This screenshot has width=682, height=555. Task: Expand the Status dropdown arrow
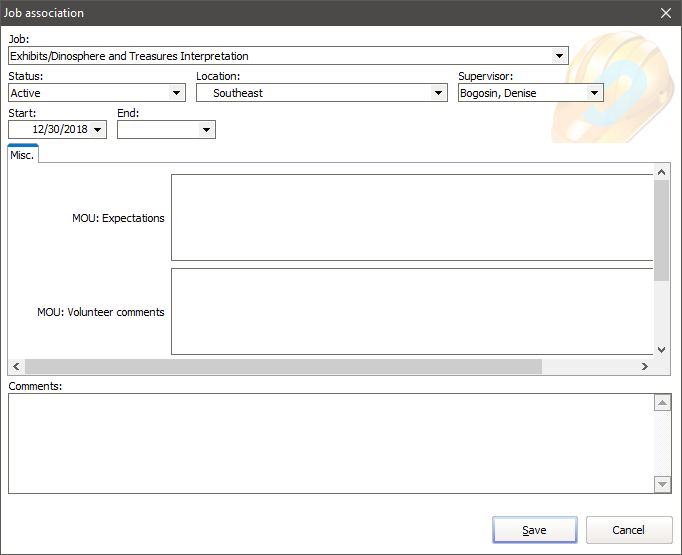[x=177, y=93]
